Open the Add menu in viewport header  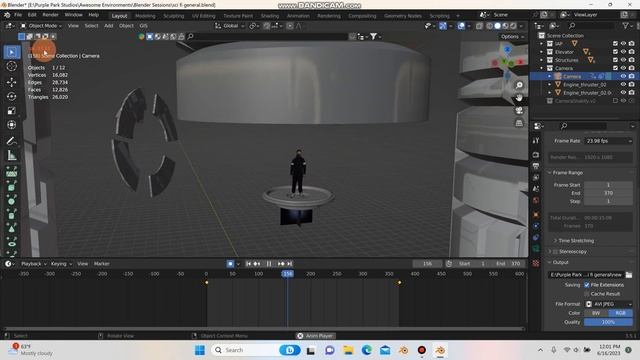pos(109,26)
